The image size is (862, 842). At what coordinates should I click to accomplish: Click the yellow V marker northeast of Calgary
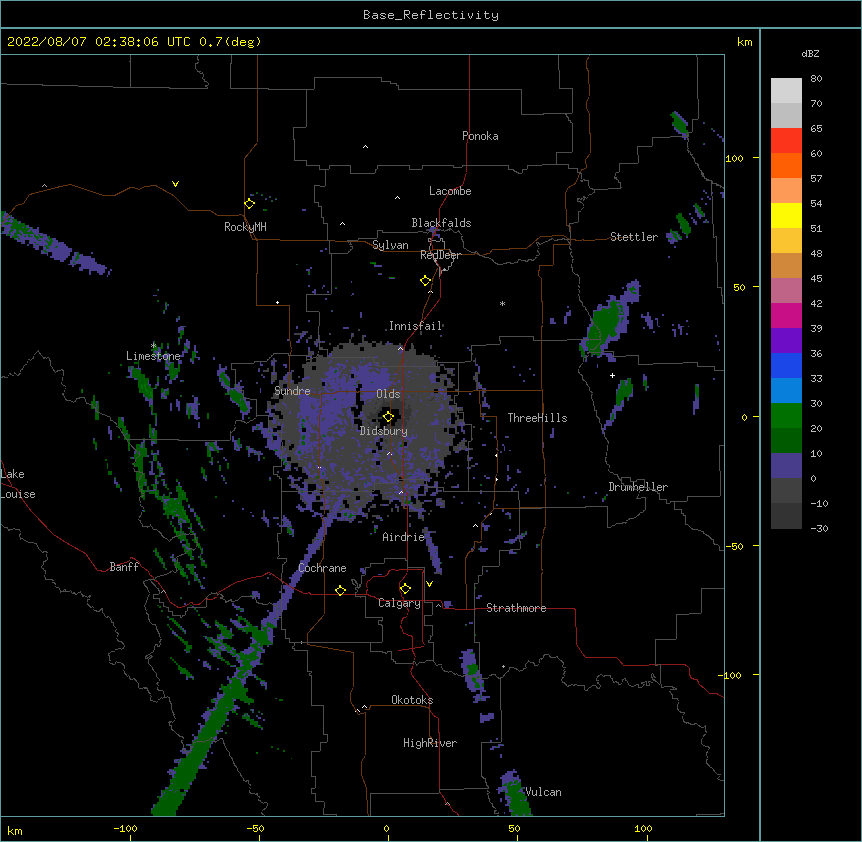pos(429,584)
